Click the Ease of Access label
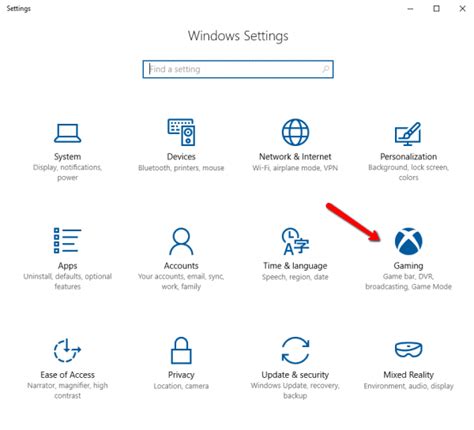Screen dimensions: 474x430 coord(67,375)
